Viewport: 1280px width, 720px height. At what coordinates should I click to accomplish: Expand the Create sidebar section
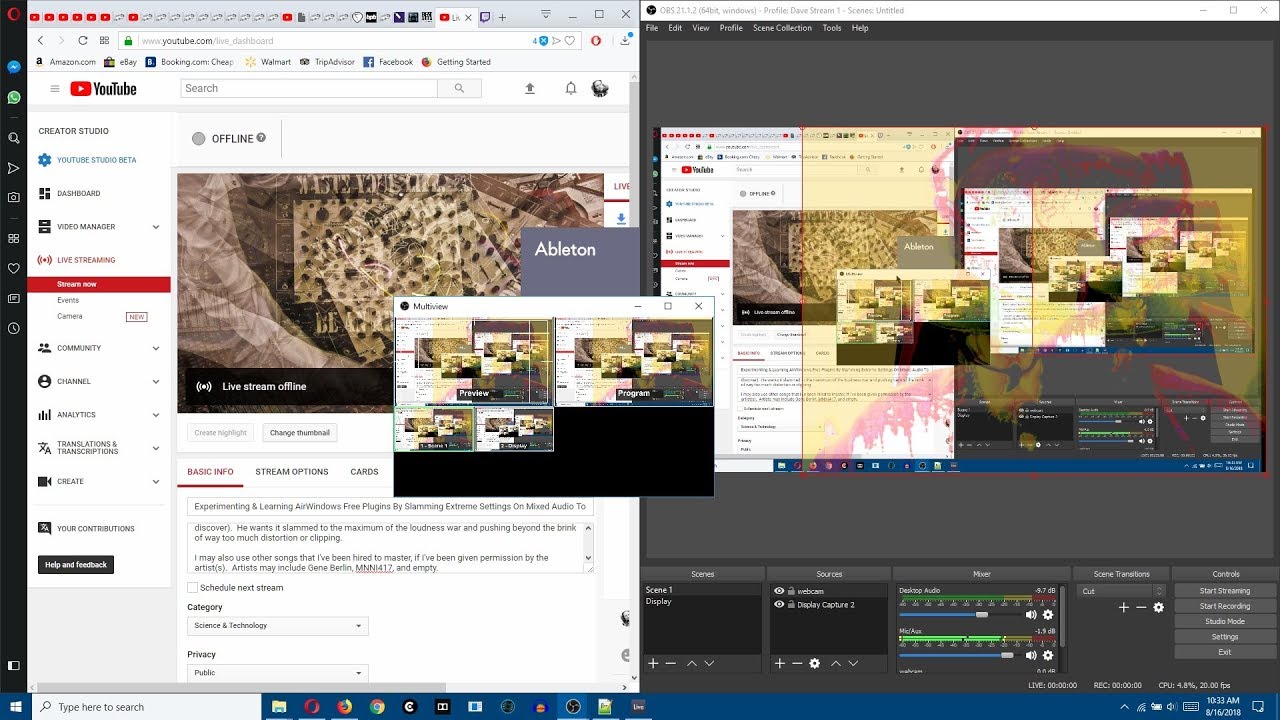[156, 481]
